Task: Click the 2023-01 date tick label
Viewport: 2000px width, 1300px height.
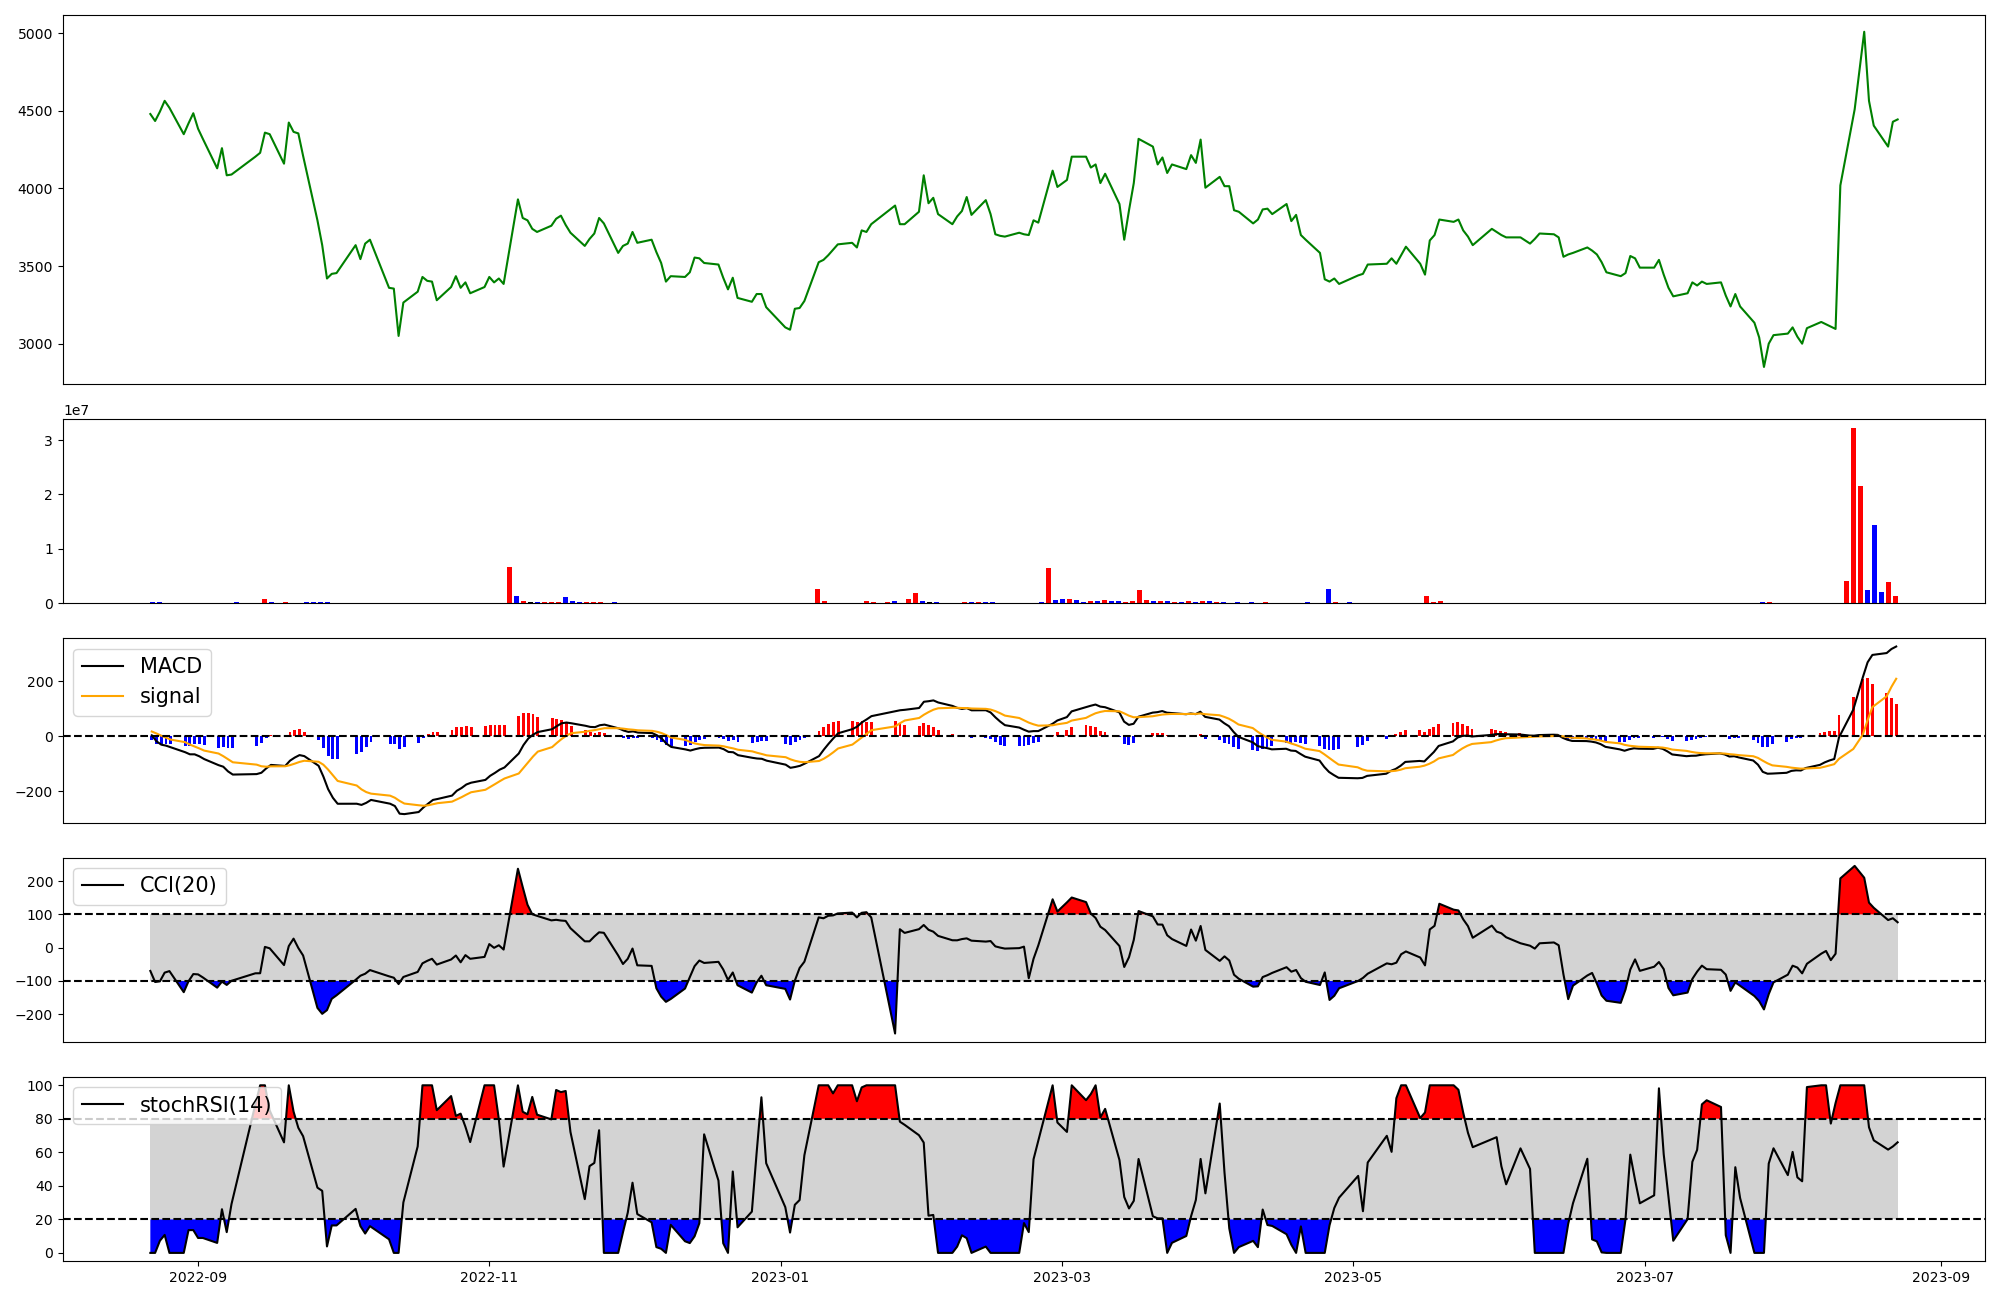Action: (x=779, y=1277)
